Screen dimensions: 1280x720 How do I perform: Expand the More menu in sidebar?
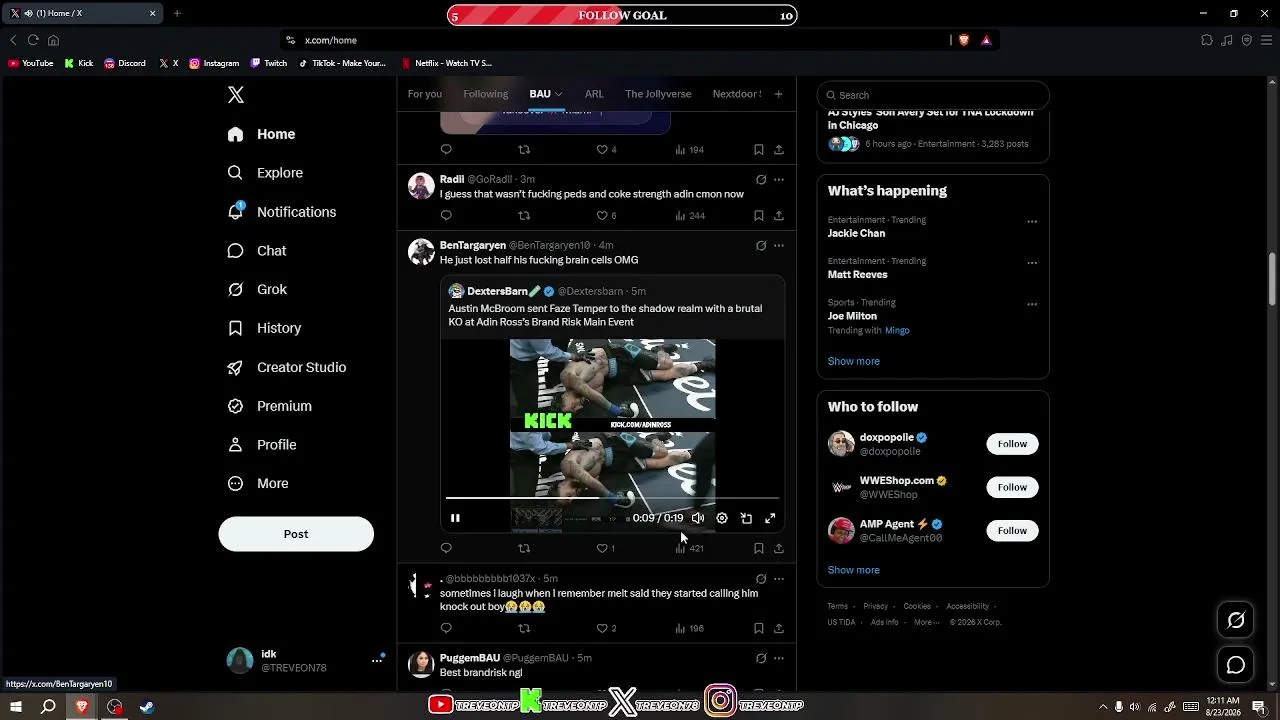259,484
